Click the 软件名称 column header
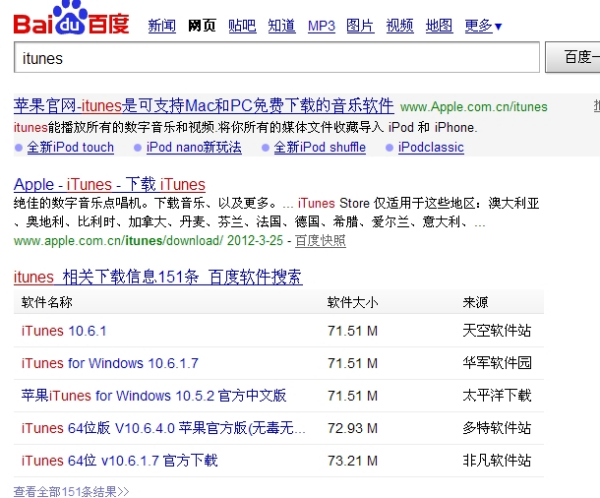Screen dimensions: 600x498 click(x=47, y=302)
